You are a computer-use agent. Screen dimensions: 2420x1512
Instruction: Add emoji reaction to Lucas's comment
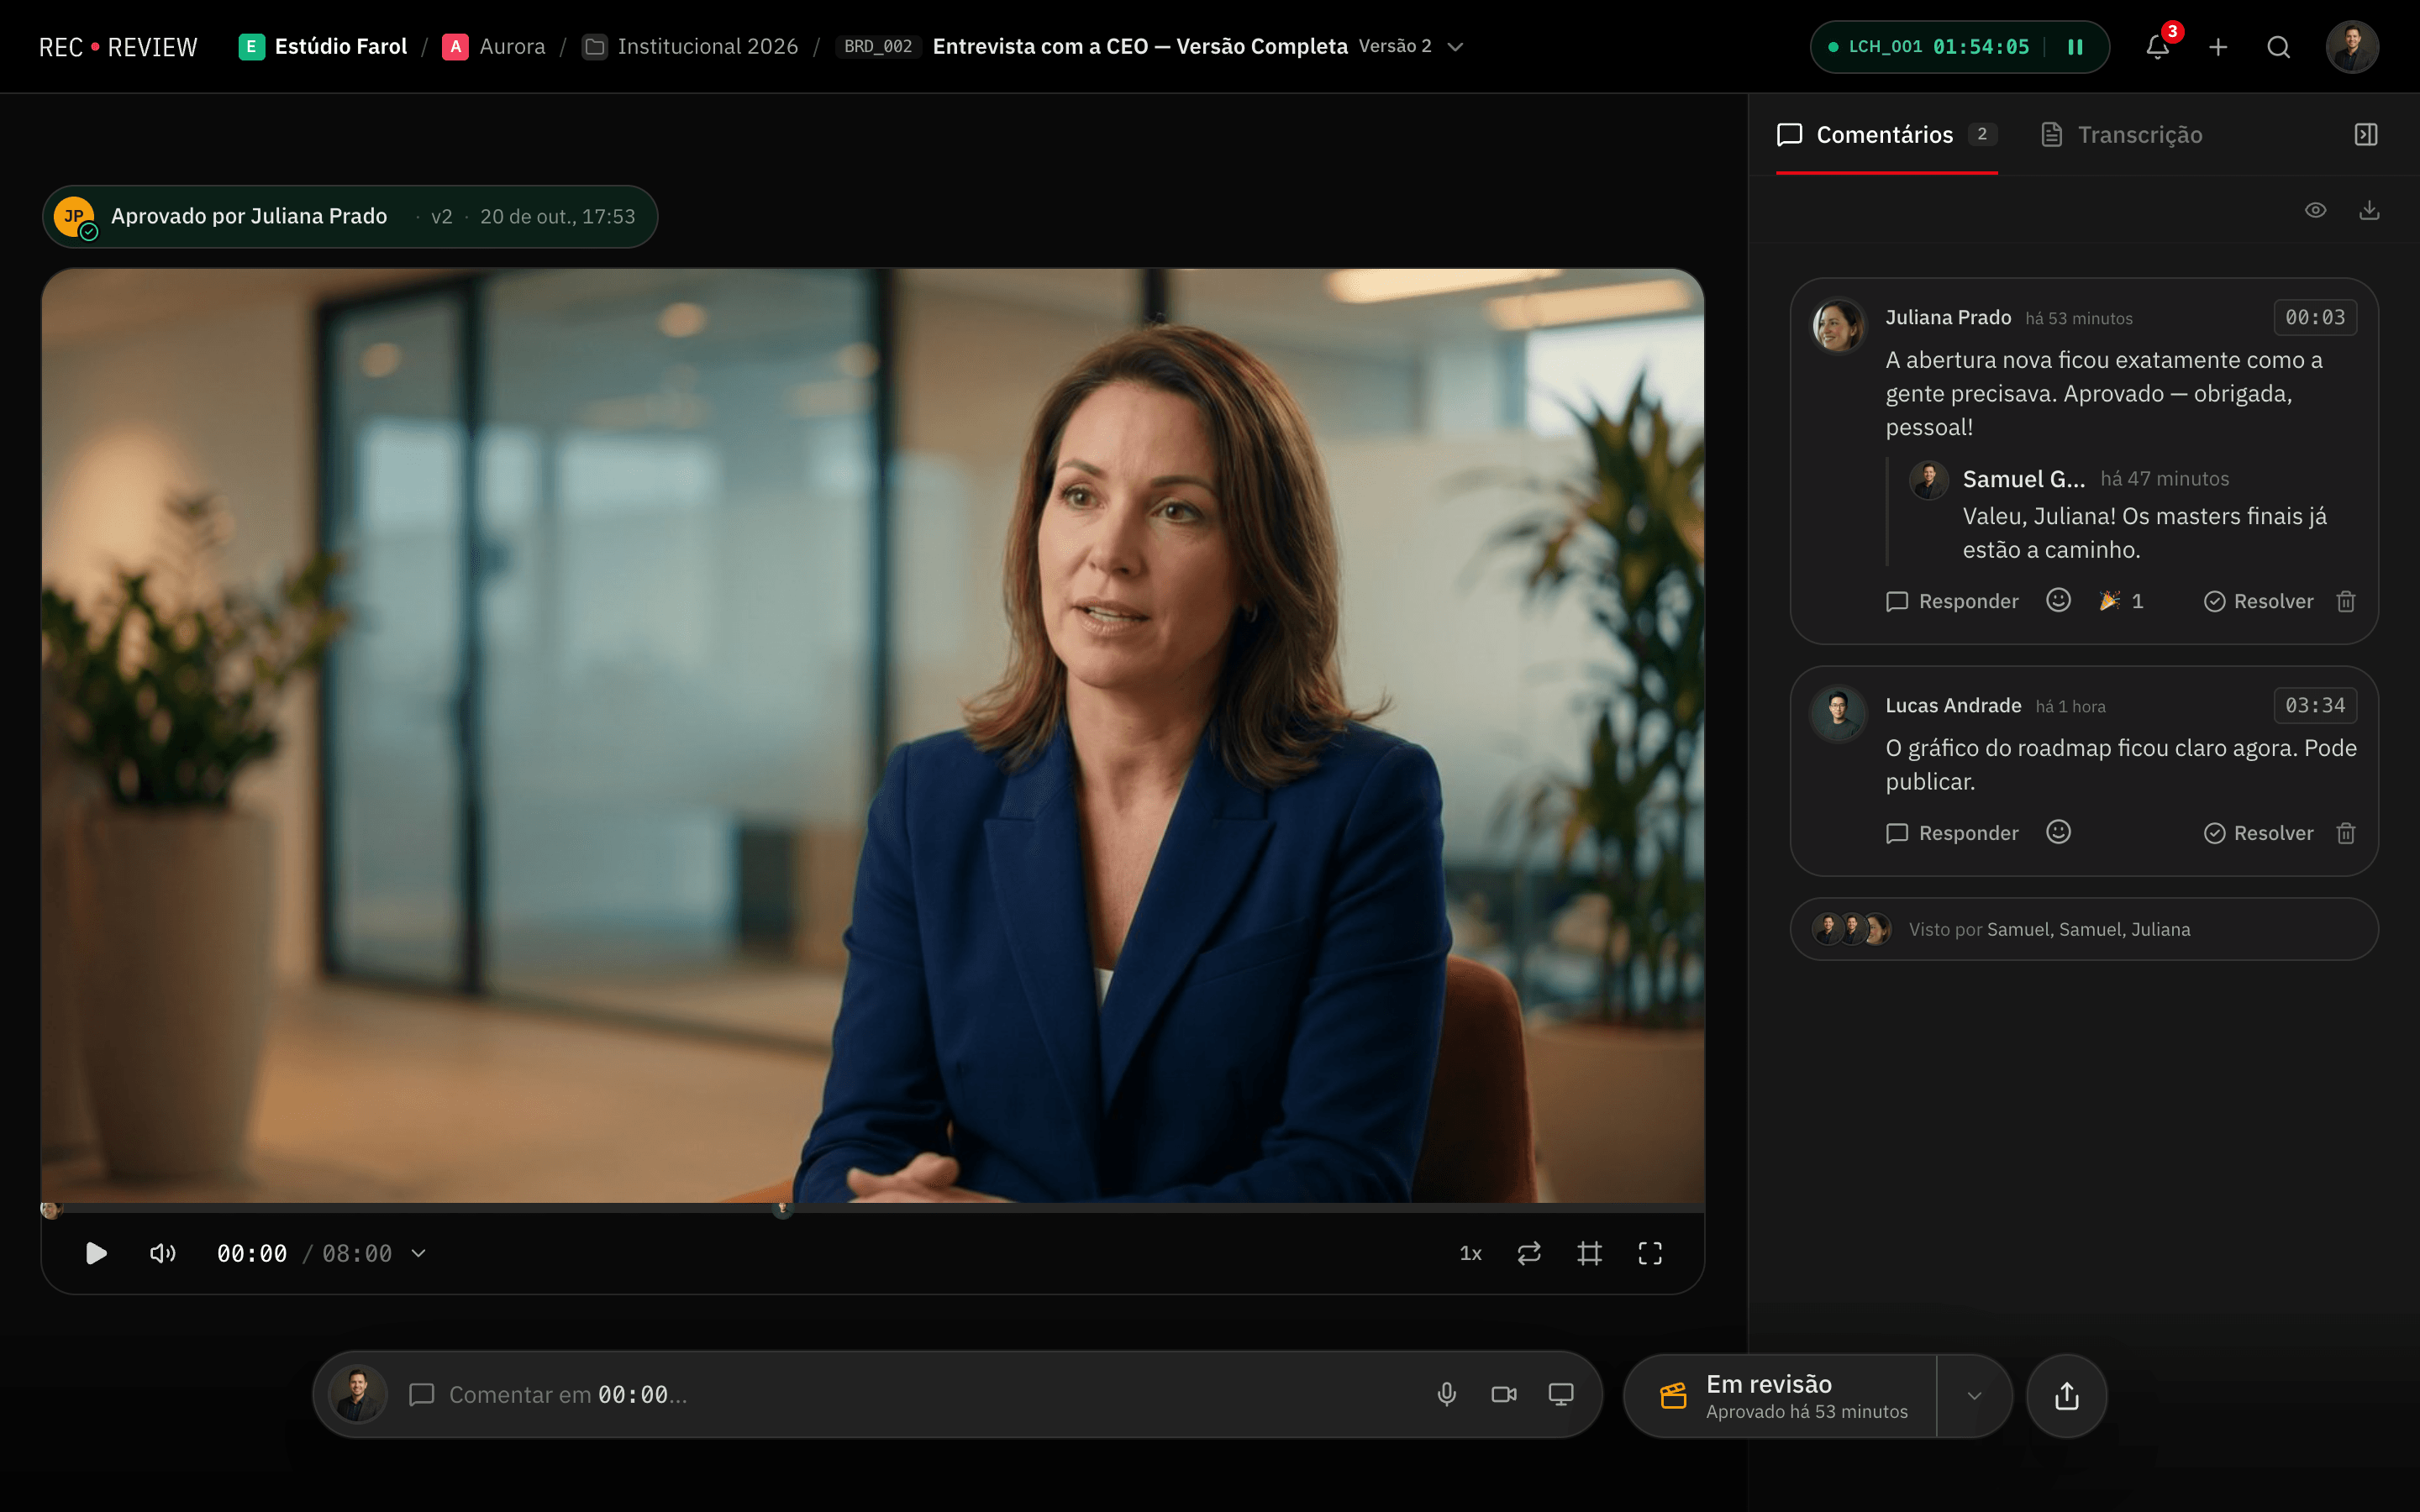point(2058,832)
